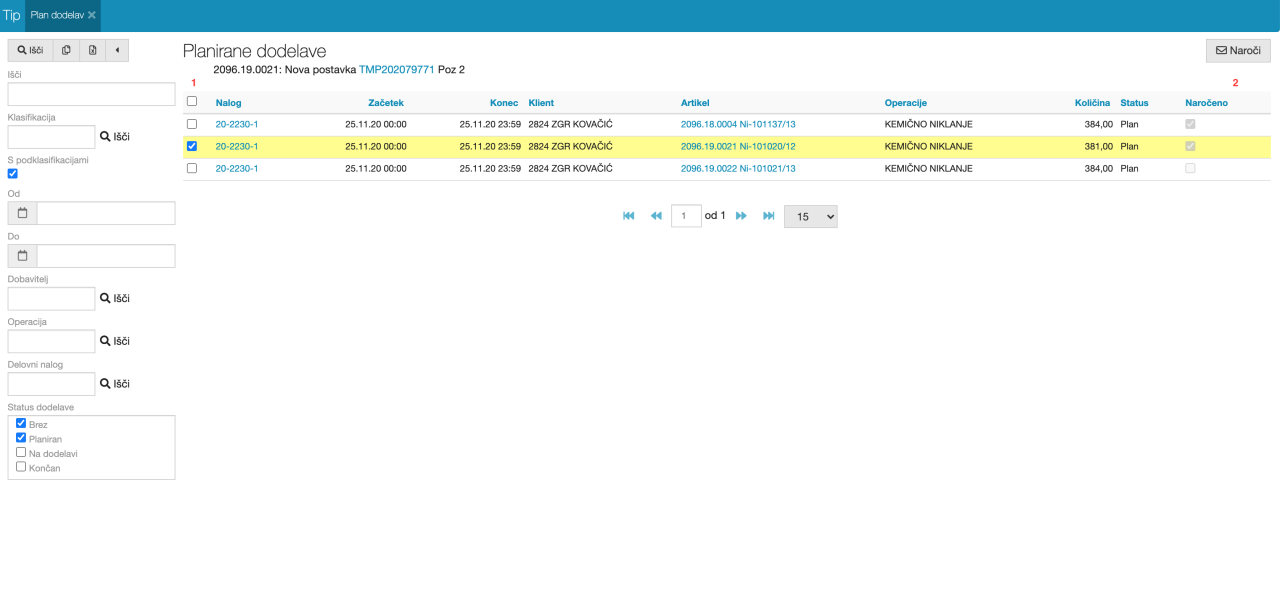Open the page size dropdown showing 15
Viewport: 1280px width, 595px height.
810,216
